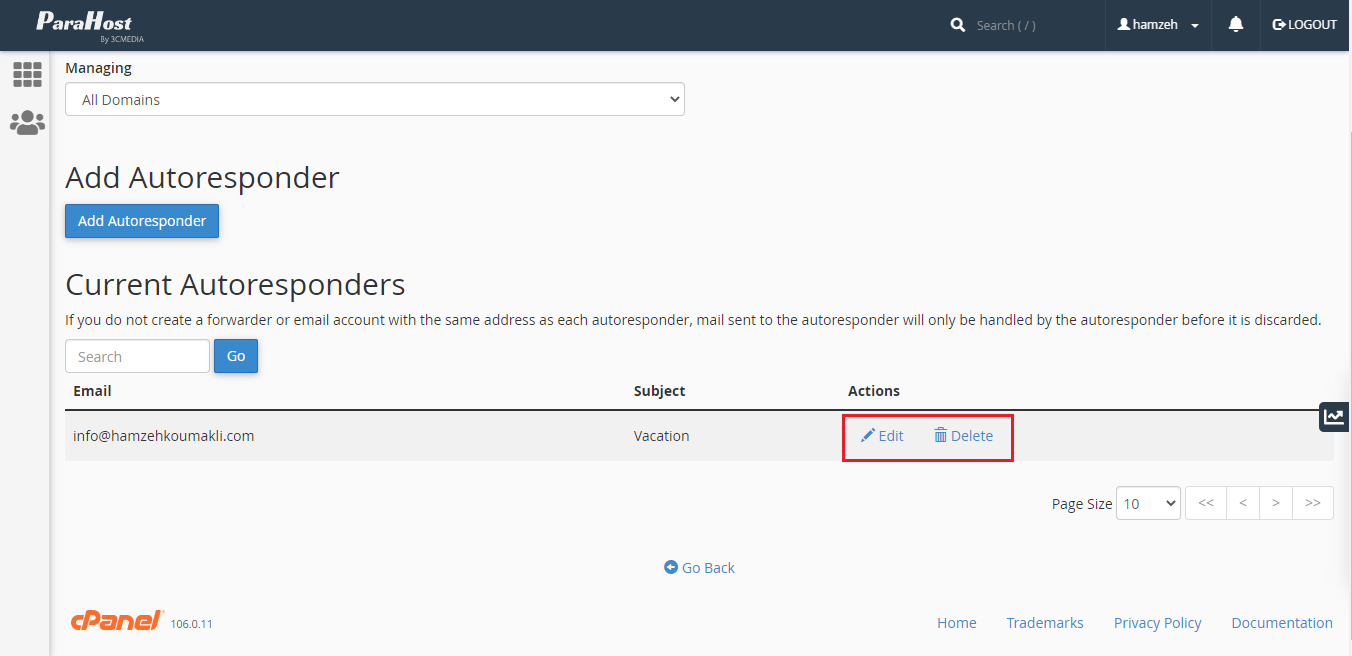Log out using the LOGOUT button
Screen dimensions: 1352x656
tap(1305, 25)
